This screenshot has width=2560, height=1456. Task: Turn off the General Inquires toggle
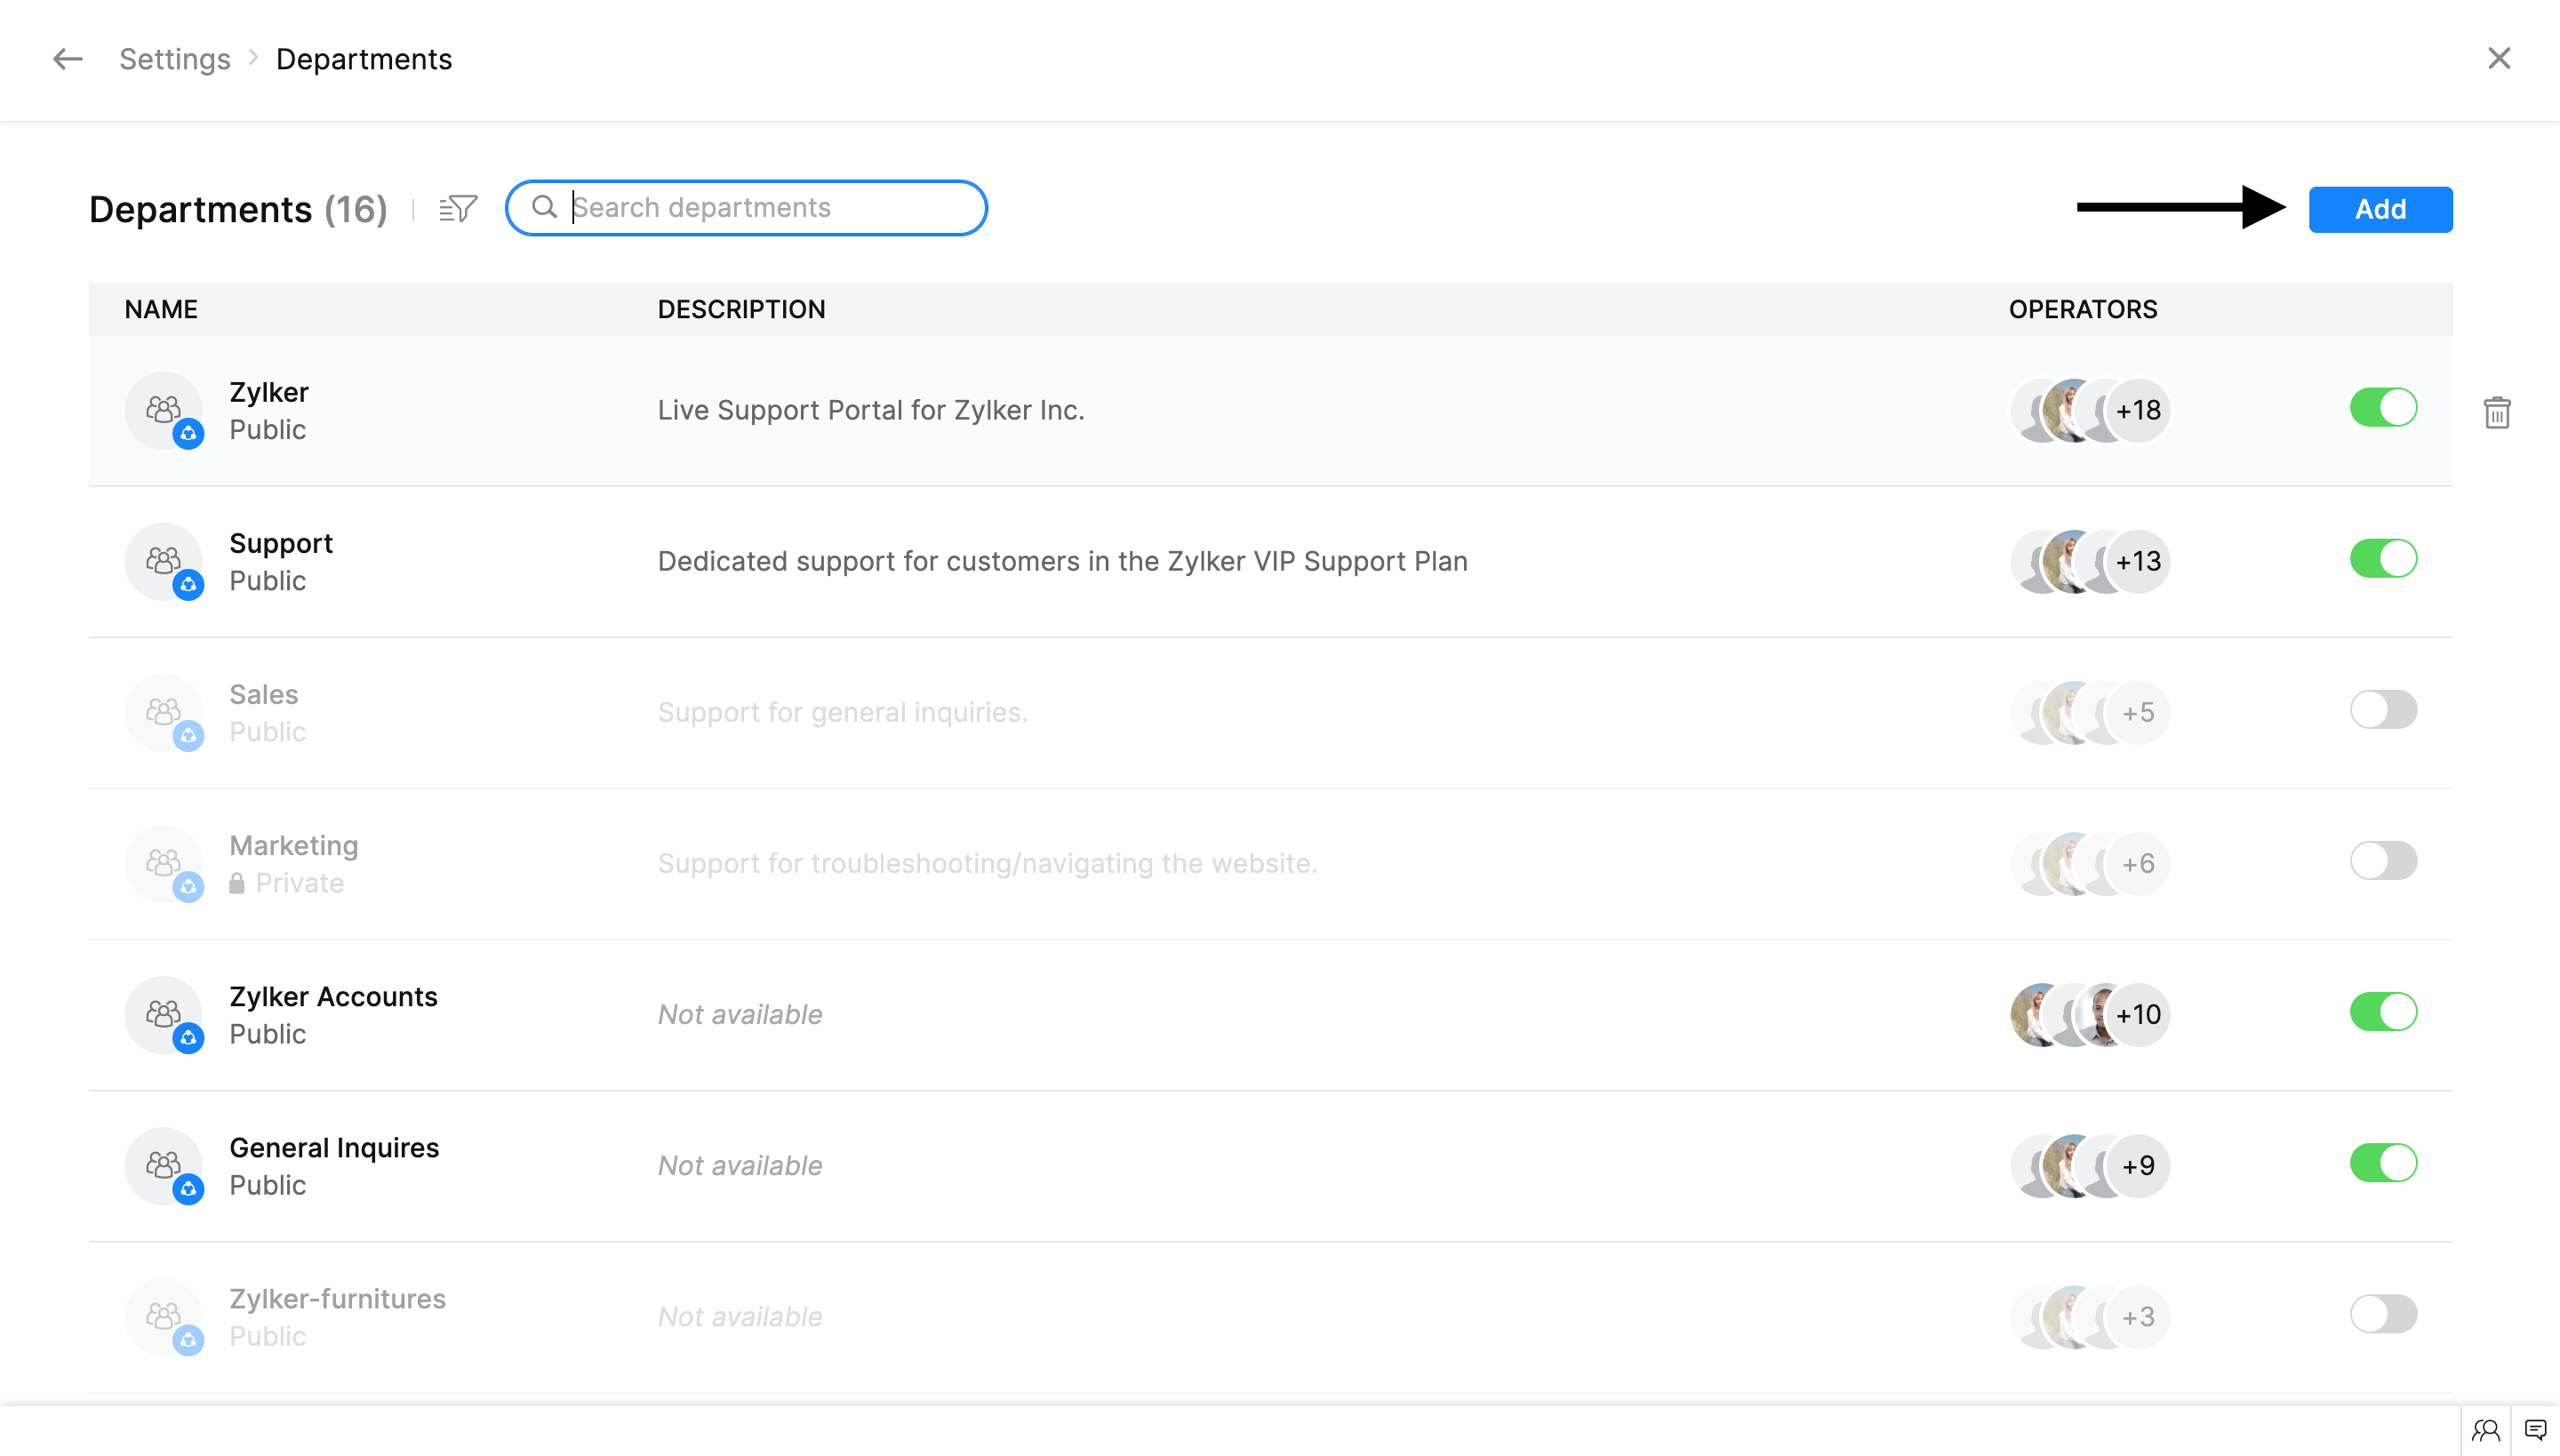pyautogui.click(x=2383, y=1163)
